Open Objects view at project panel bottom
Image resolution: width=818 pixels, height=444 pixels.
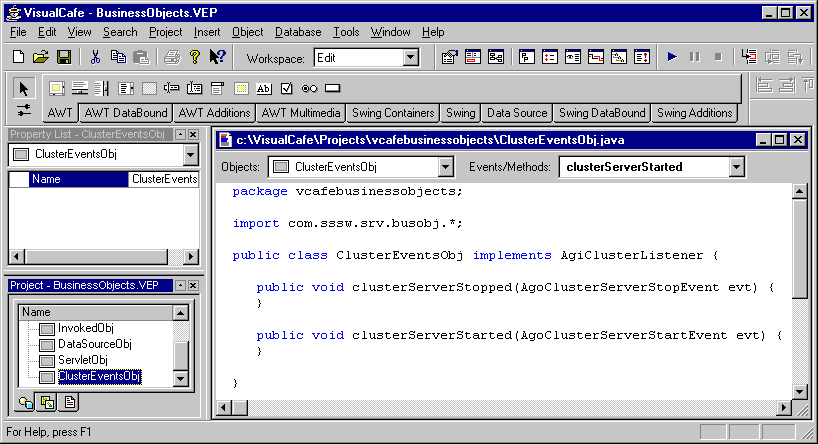pos(26,403)
